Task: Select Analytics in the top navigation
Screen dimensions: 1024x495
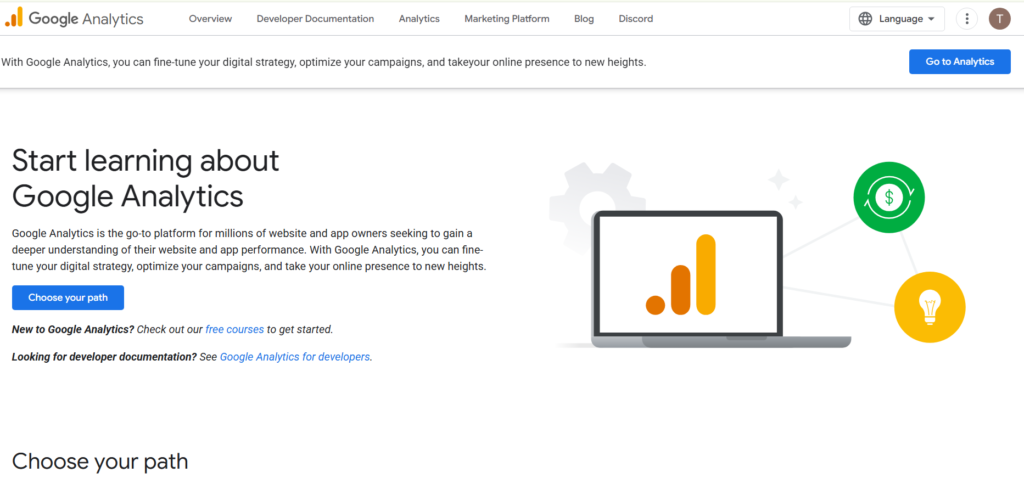Action: click(x=419, y=19)
